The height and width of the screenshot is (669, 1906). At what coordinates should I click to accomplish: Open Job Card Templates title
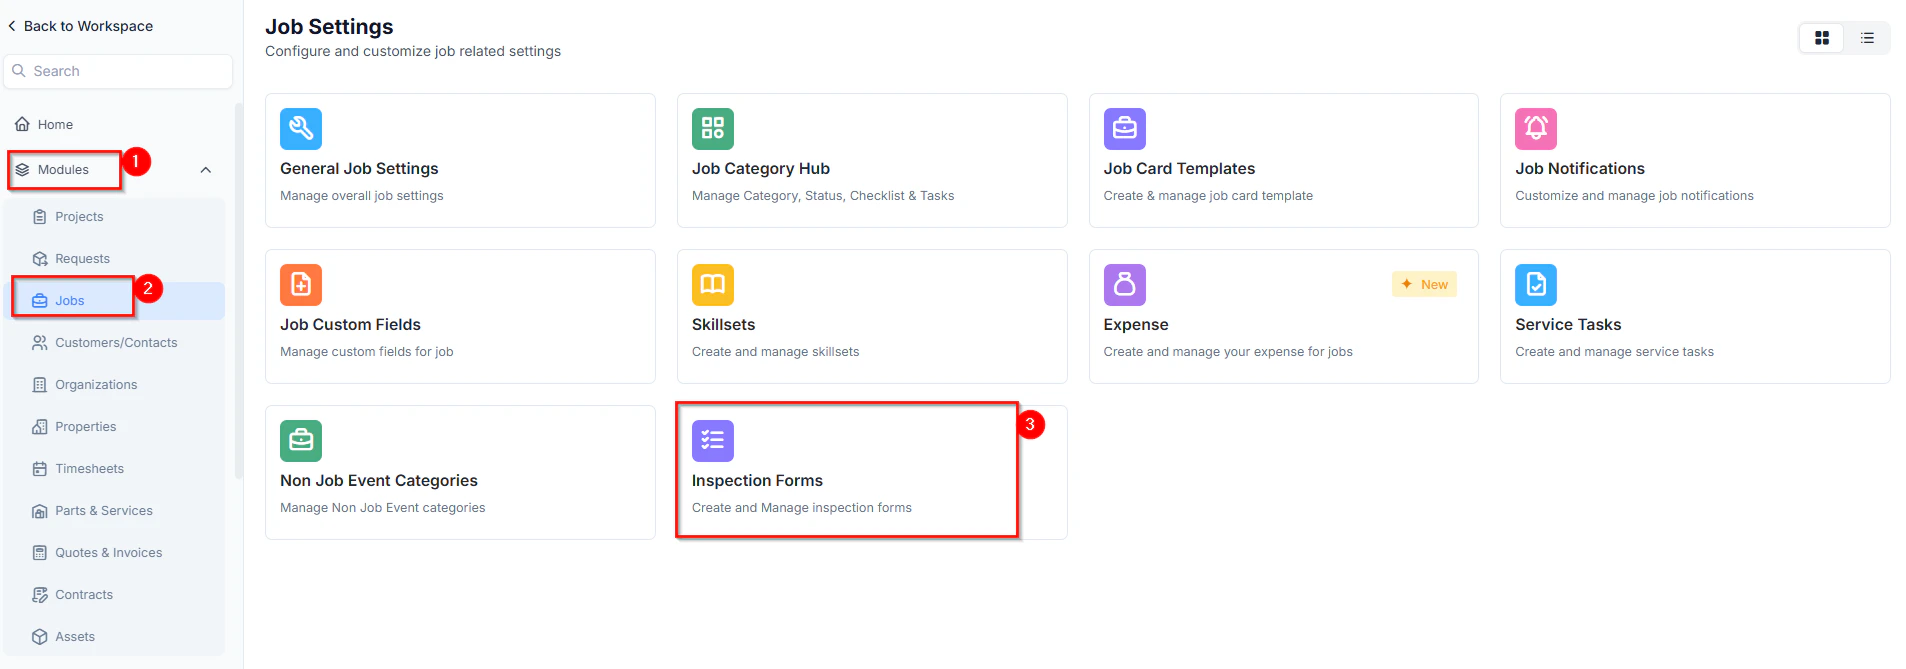click(1179, 169)
